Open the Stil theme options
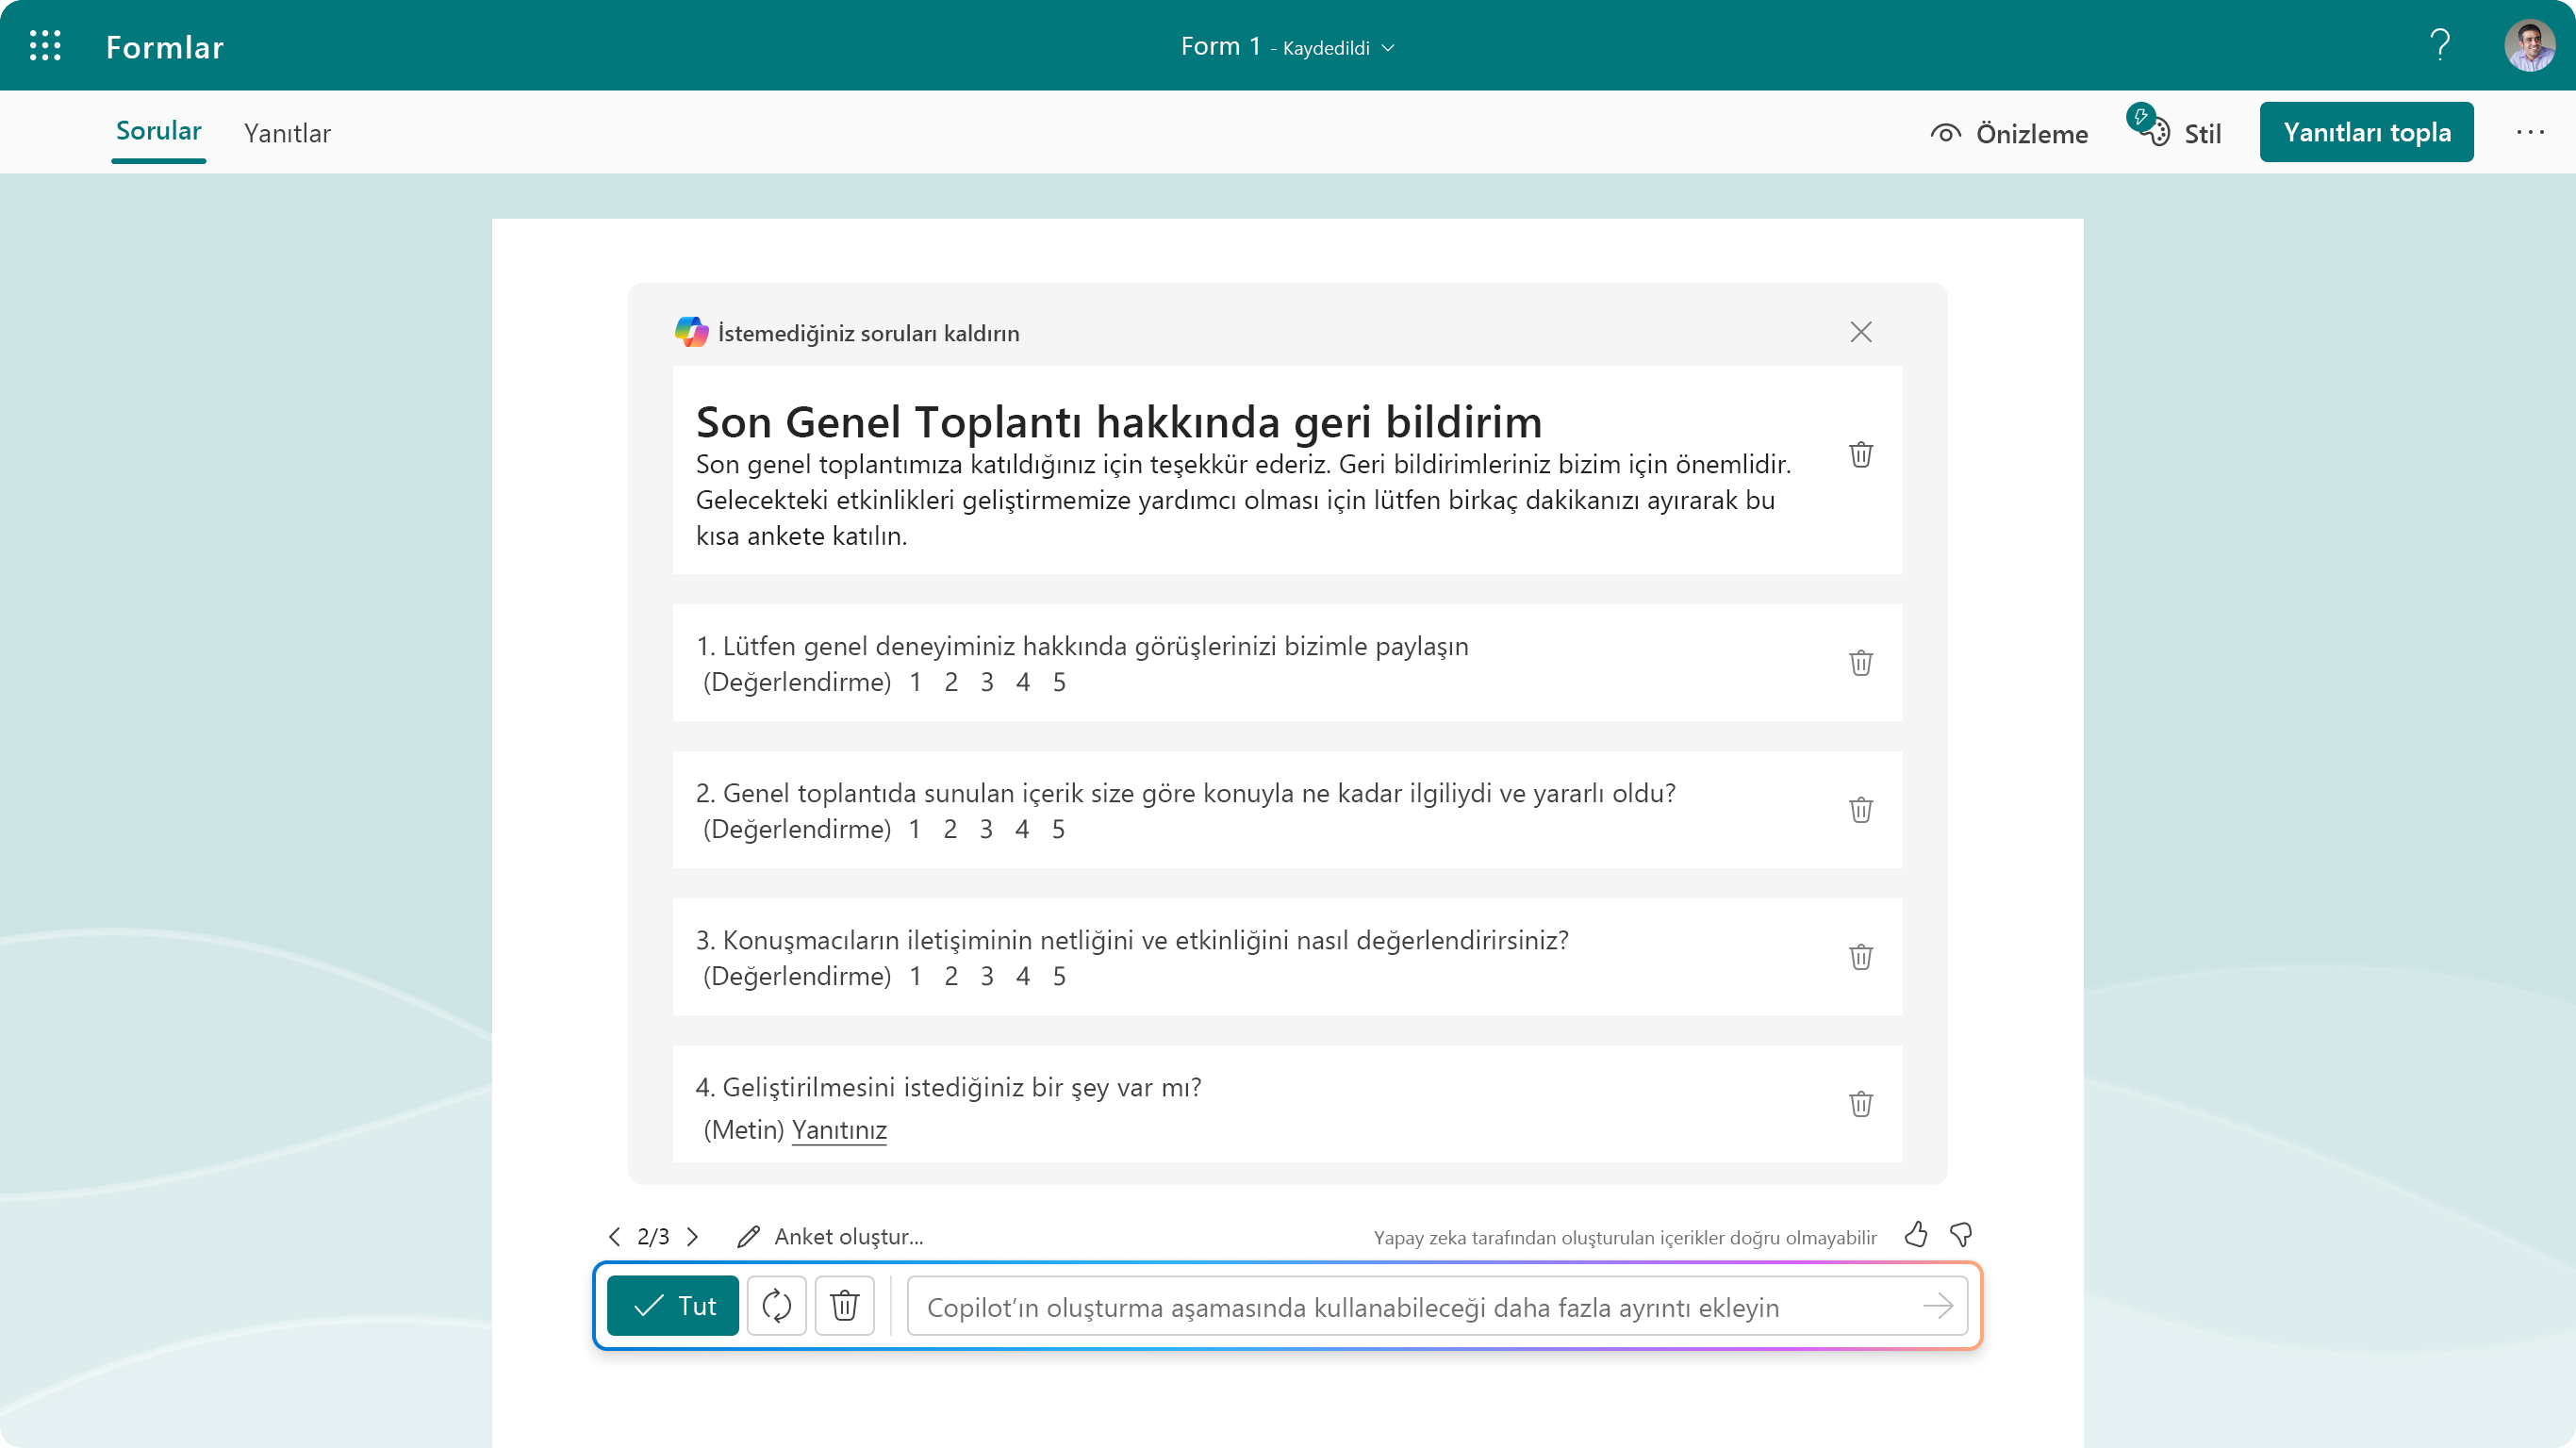This screenshot has height=1448, width=2576. (2176, 131)
